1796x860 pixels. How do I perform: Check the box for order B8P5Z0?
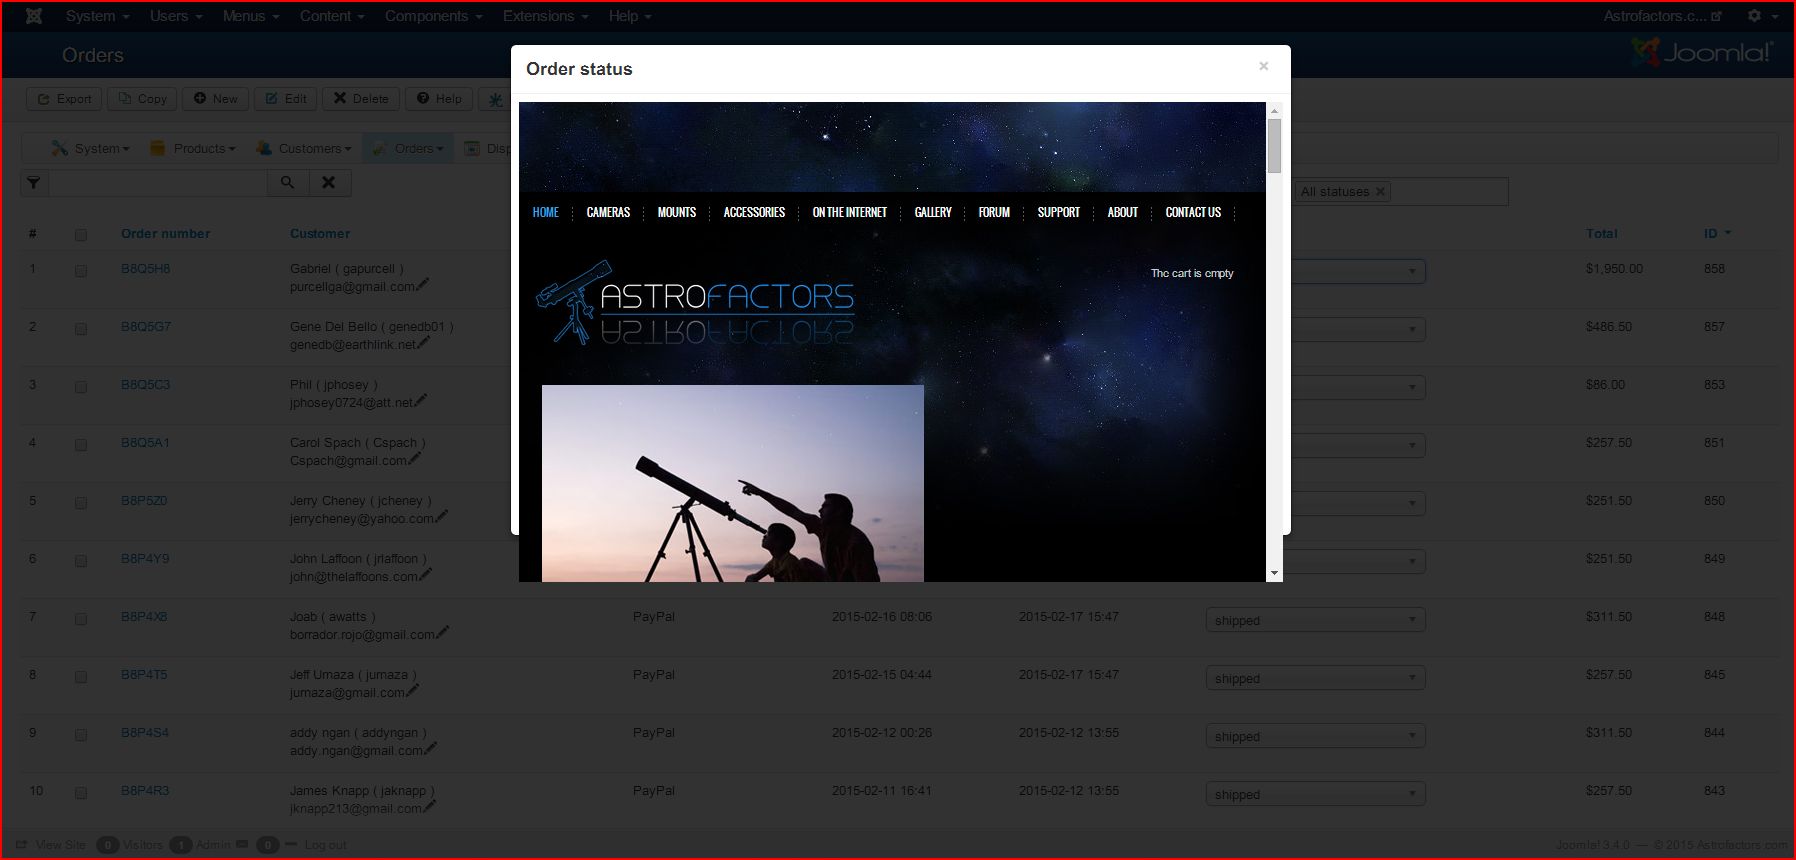(81, 503)
